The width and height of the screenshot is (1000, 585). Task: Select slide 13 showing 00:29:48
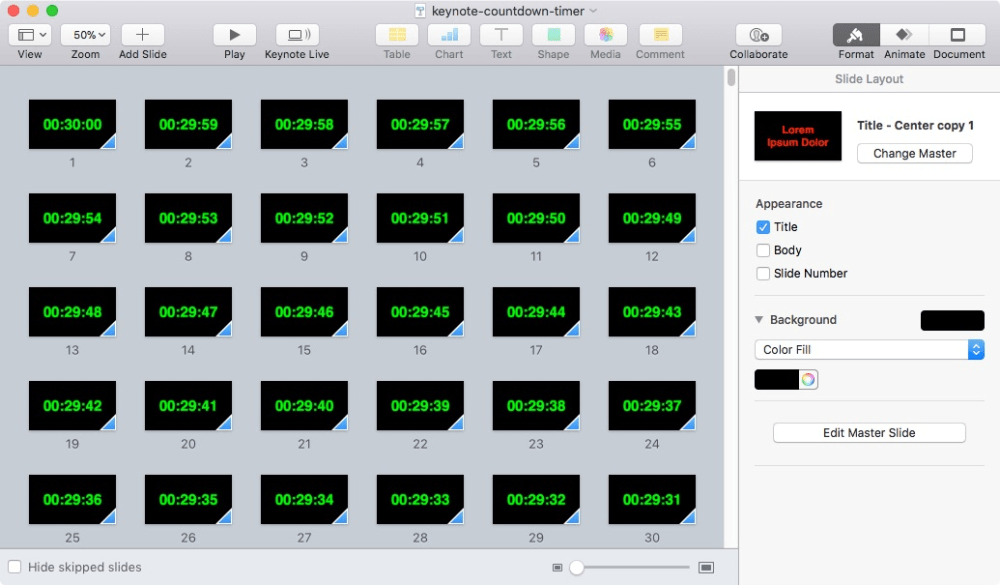point(72,311)
